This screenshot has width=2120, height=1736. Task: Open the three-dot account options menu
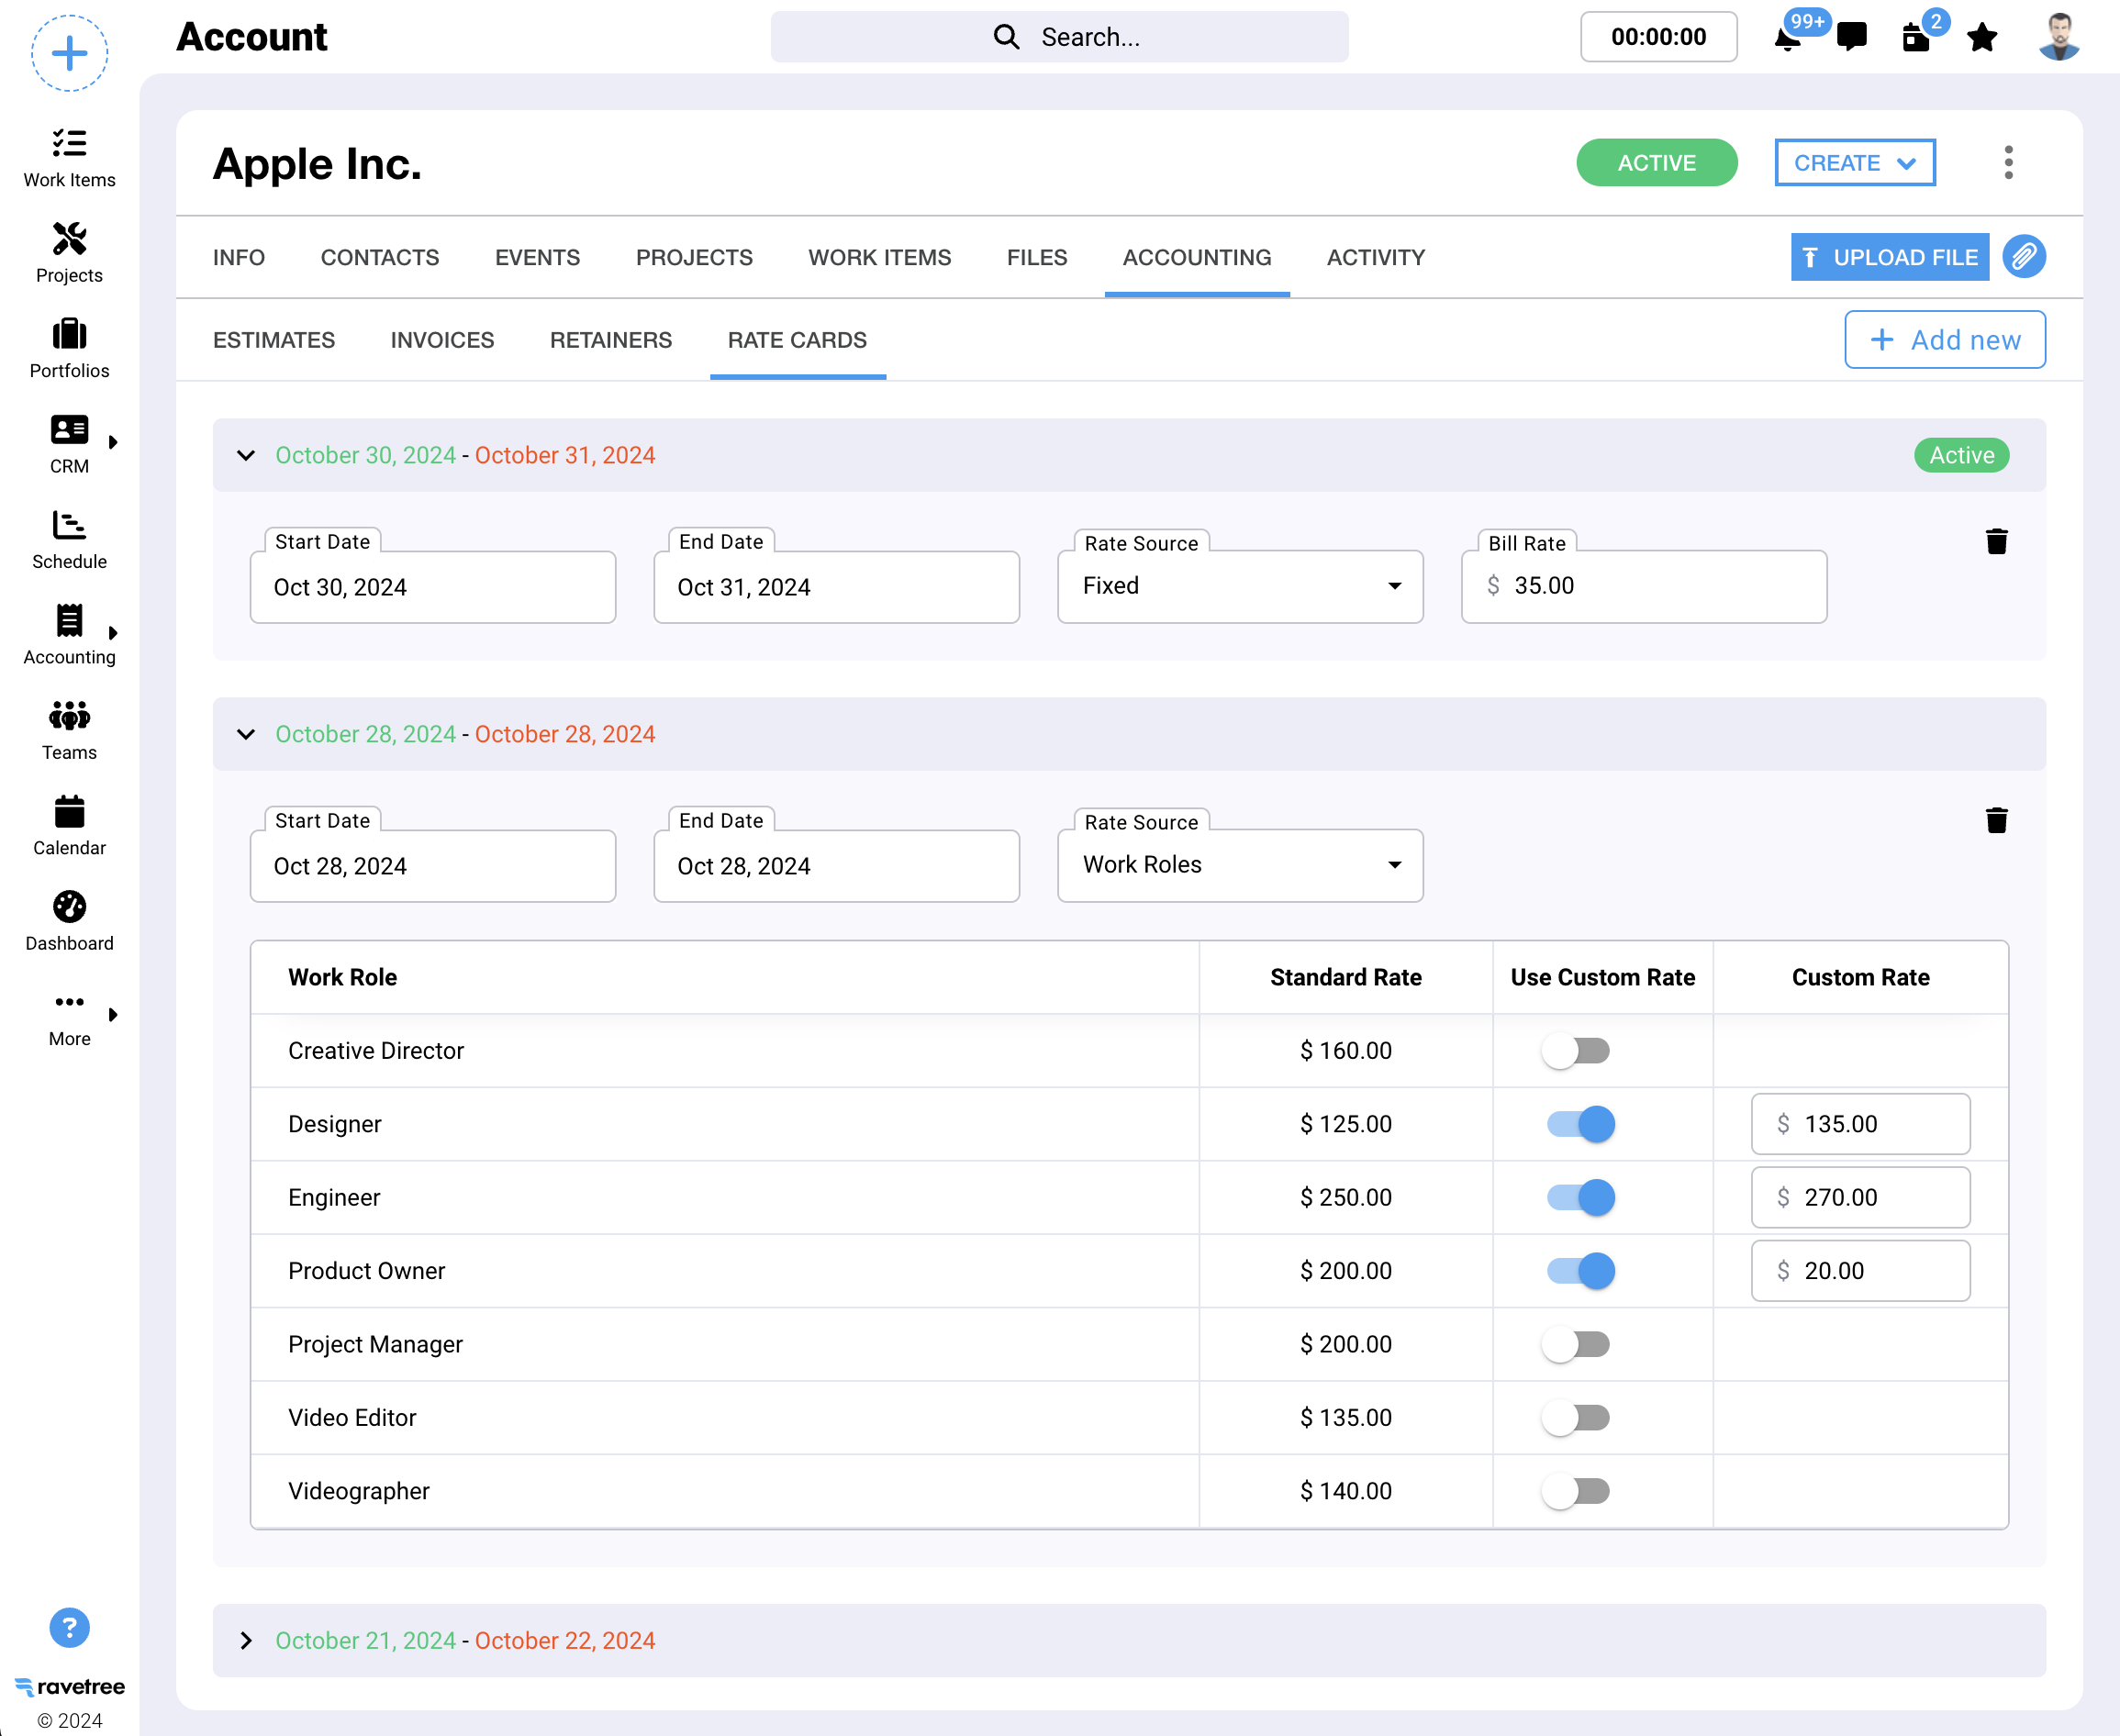(x=2008, y=163)
